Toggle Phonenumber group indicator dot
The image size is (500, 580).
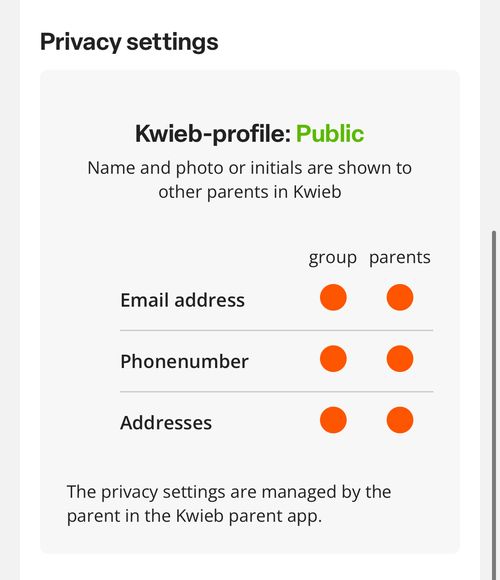click(x=333, y=359)
